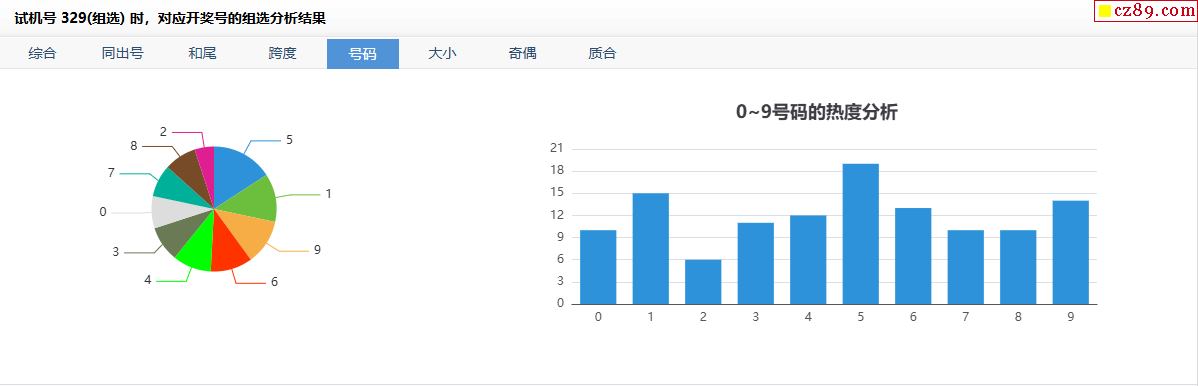
Task: Click the red pie slice labeled 6
Action: [x=228, y=247]
